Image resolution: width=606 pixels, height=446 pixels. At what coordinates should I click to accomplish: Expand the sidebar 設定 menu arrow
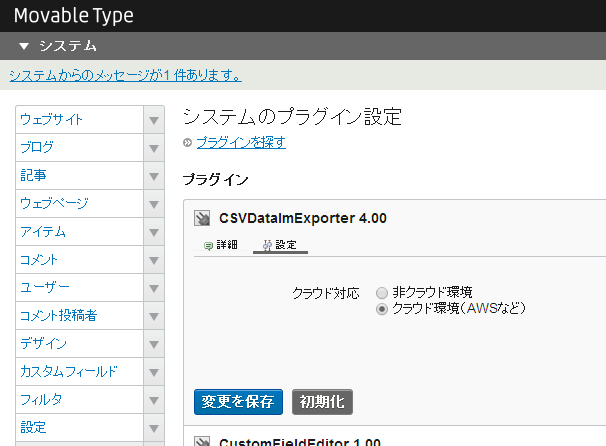click(x=154, y=428)
